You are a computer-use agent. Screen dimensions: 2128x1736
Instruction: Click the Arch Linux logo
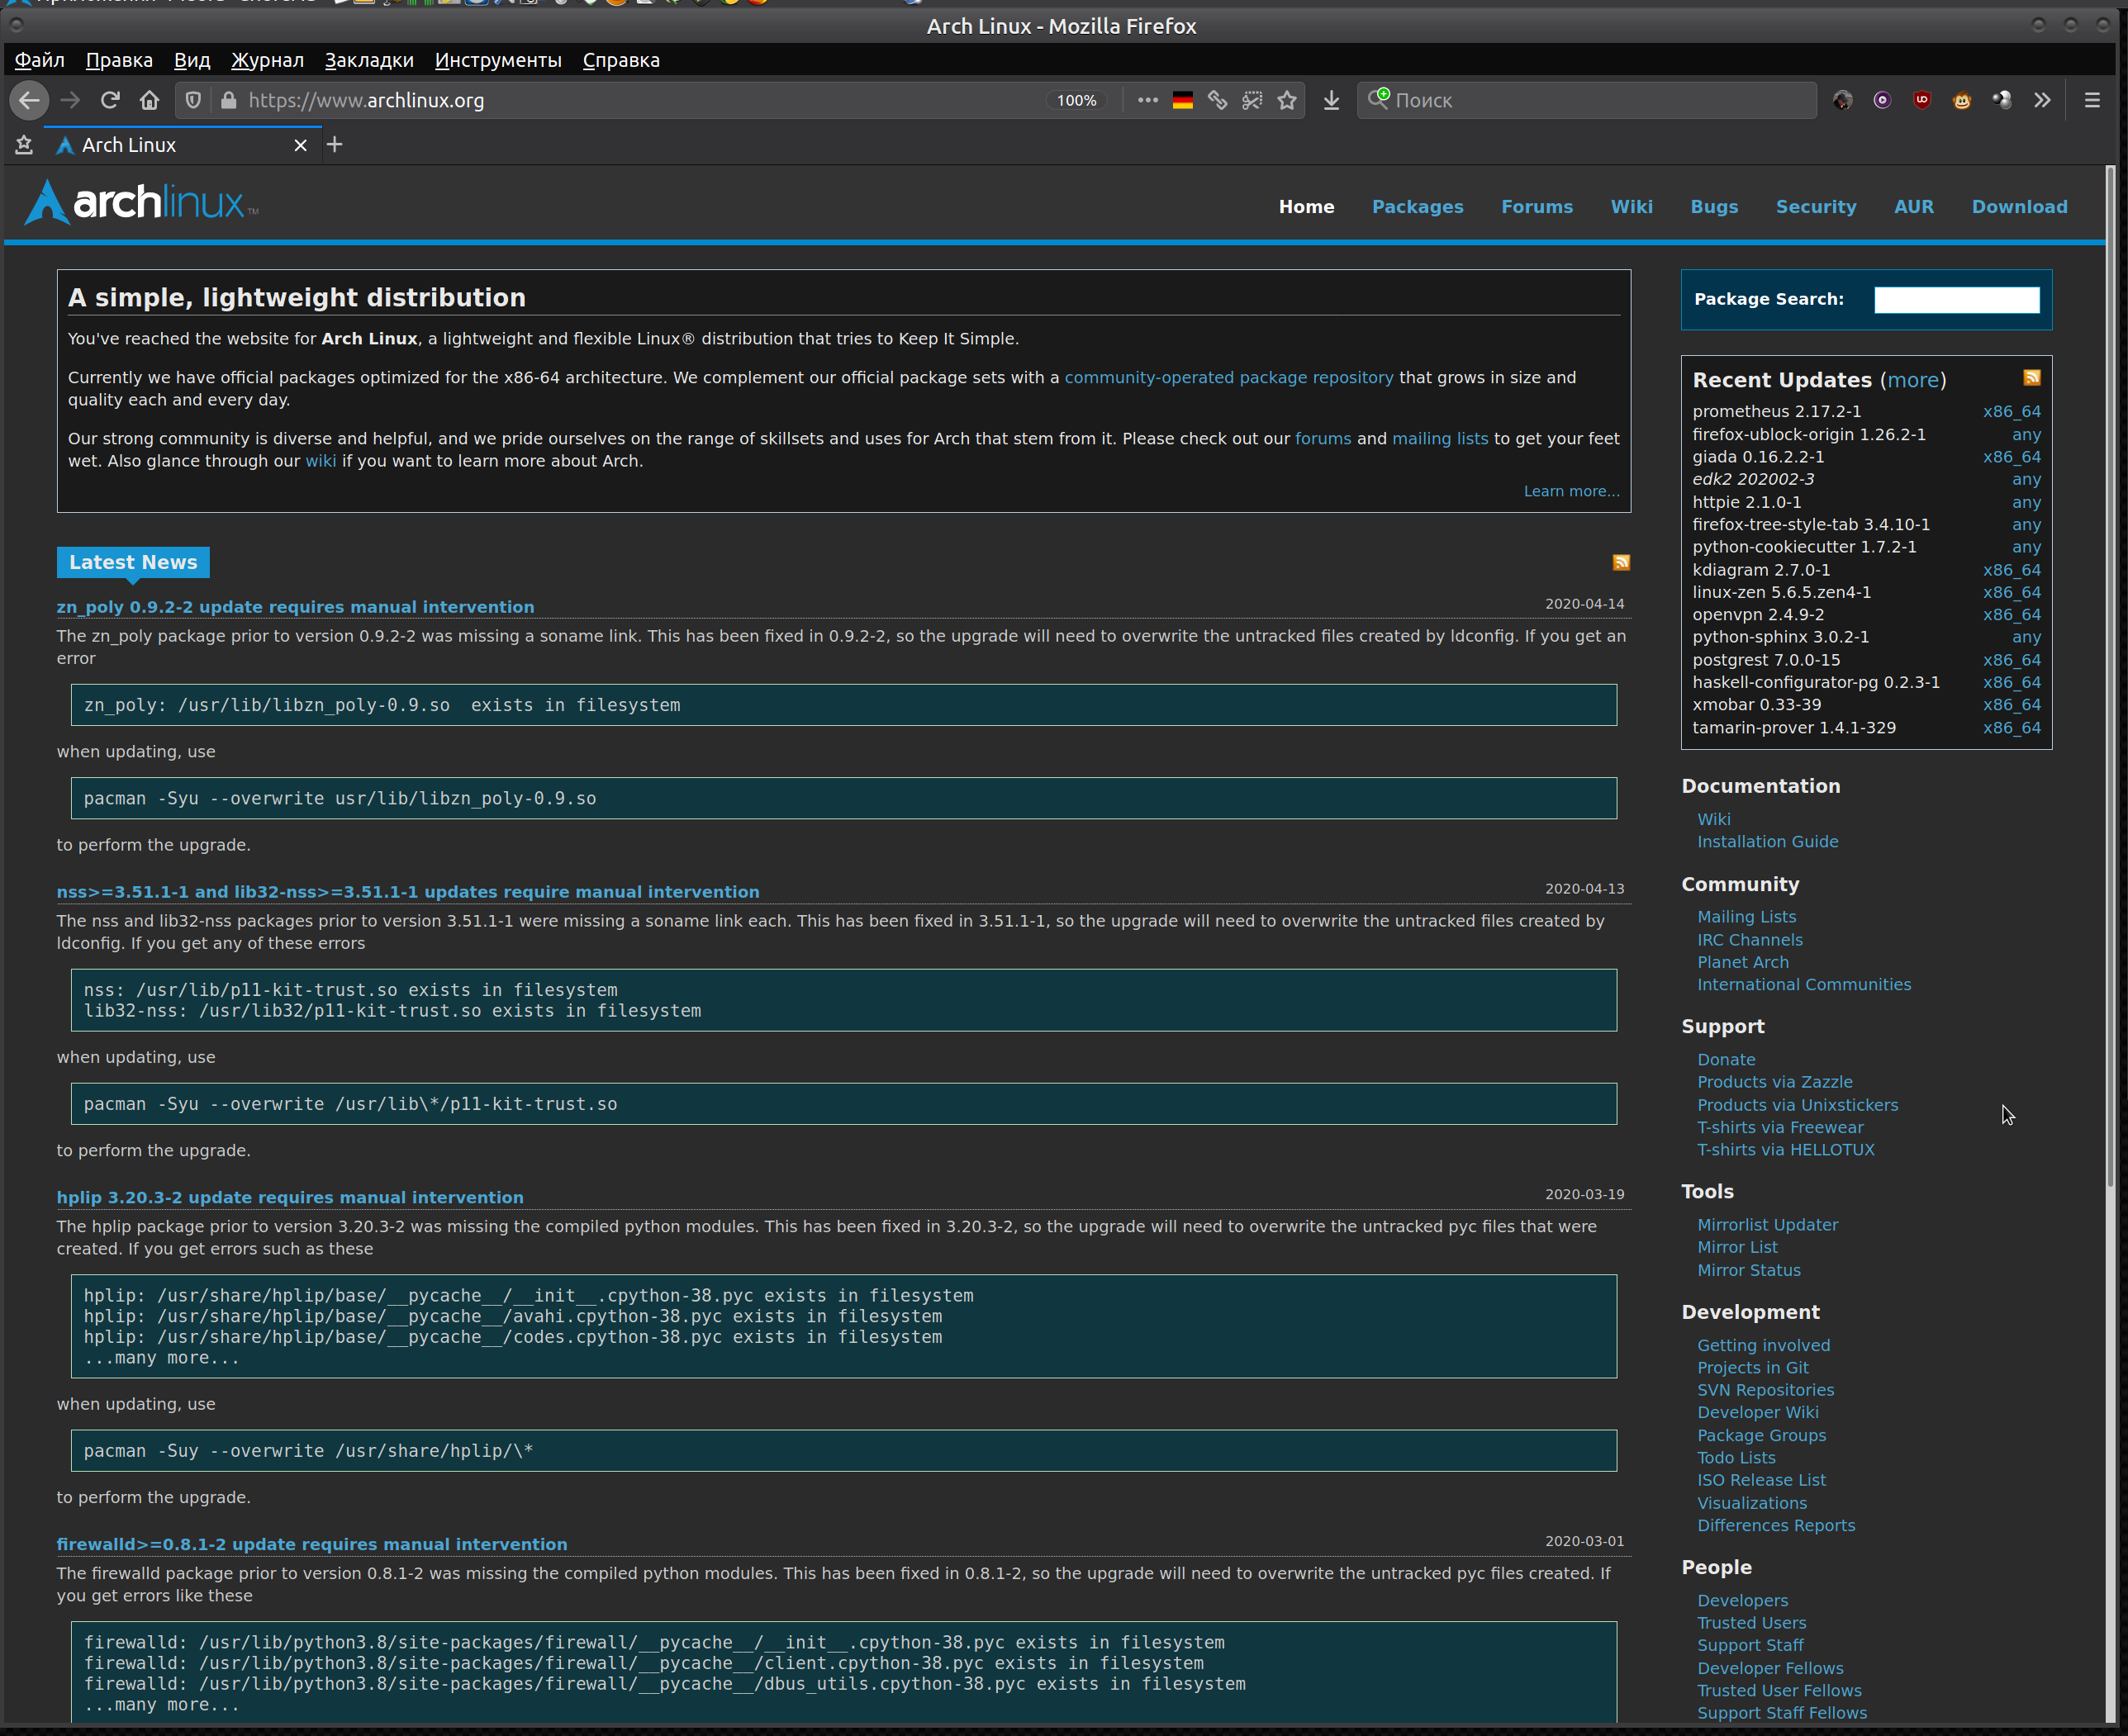pyautogui.click(x=141, y=203)
